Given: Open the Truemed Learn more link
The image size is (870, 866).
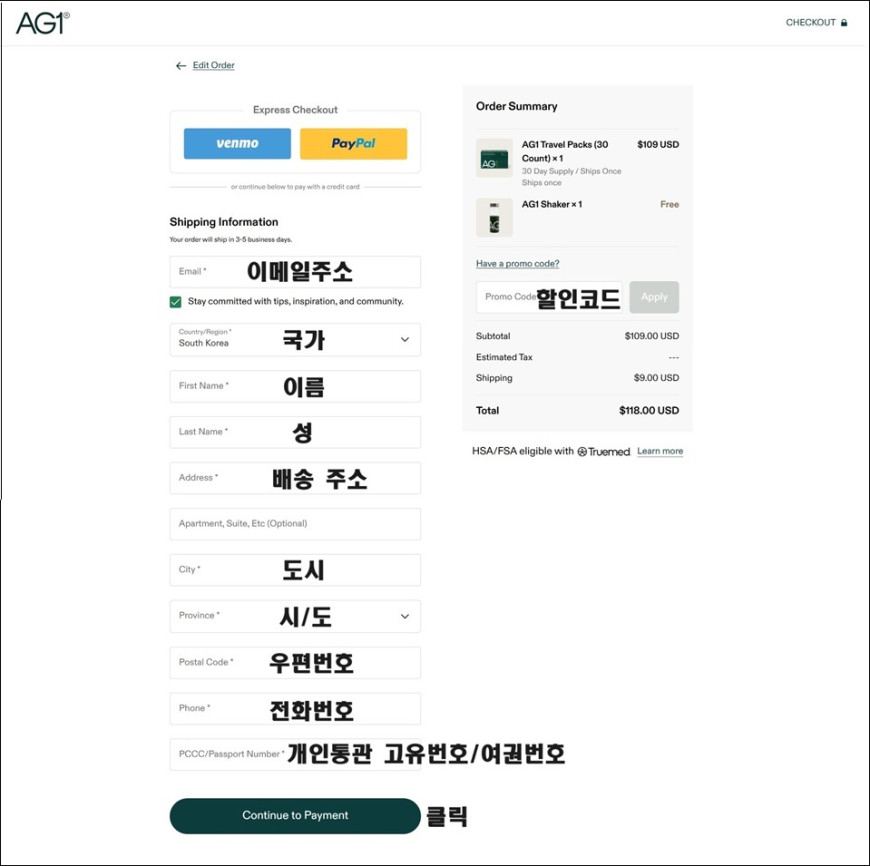Looking at the screenshot, I should click(x=660, y=452).
